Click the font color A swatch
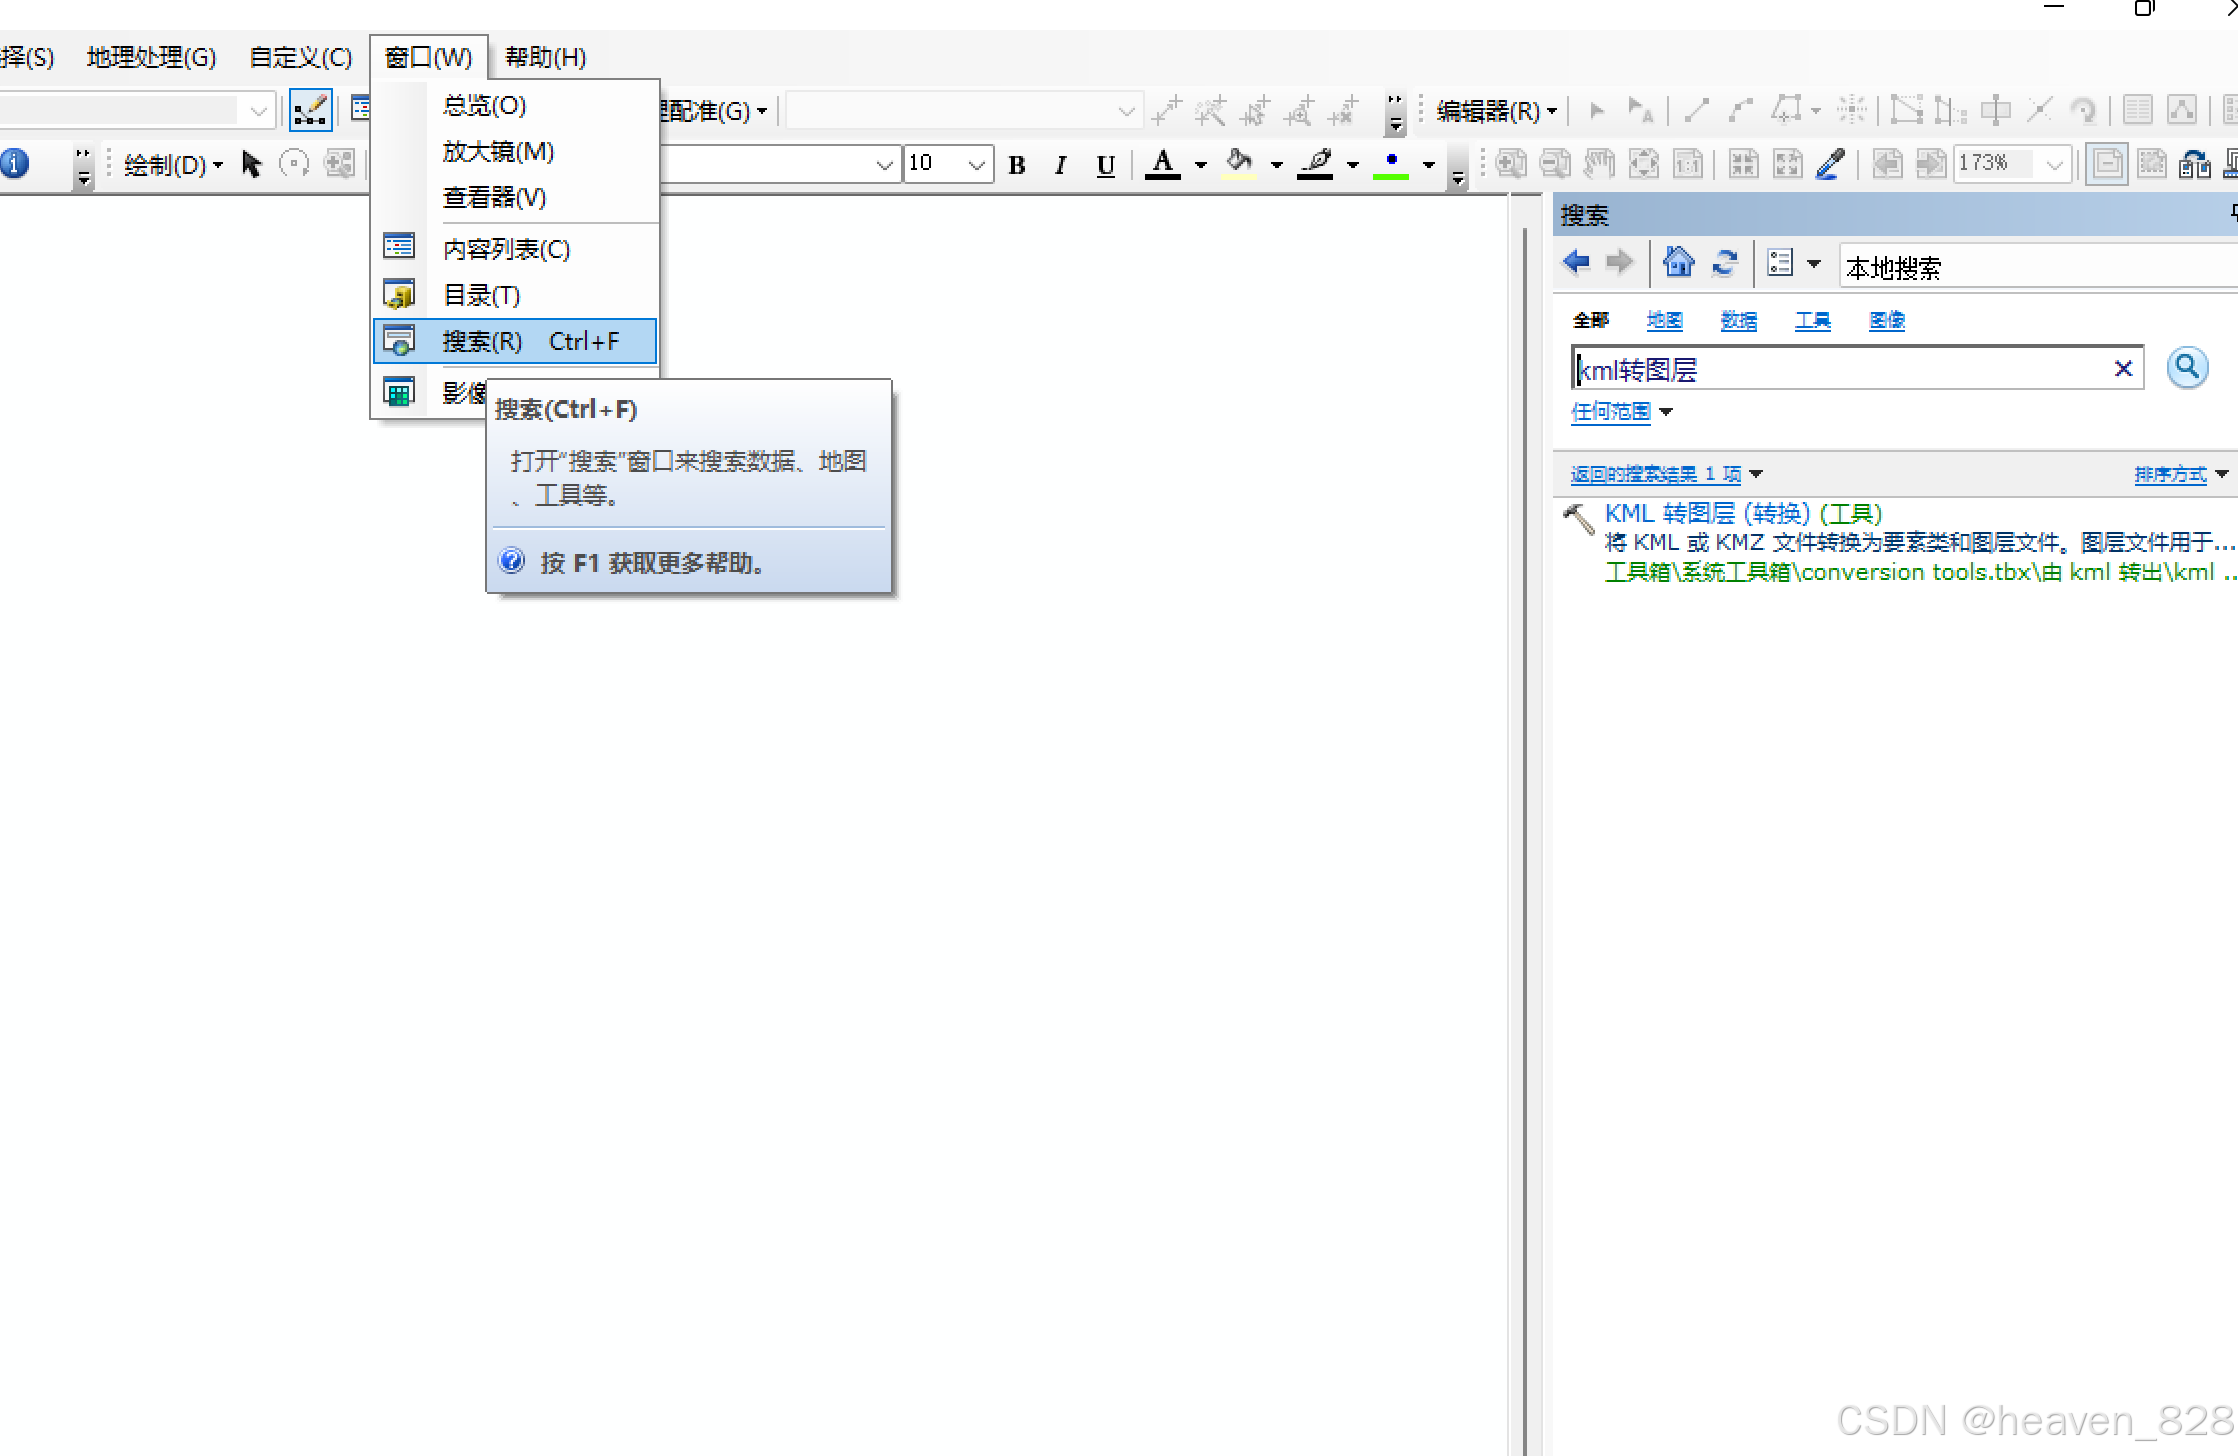 coord(1162,164)
